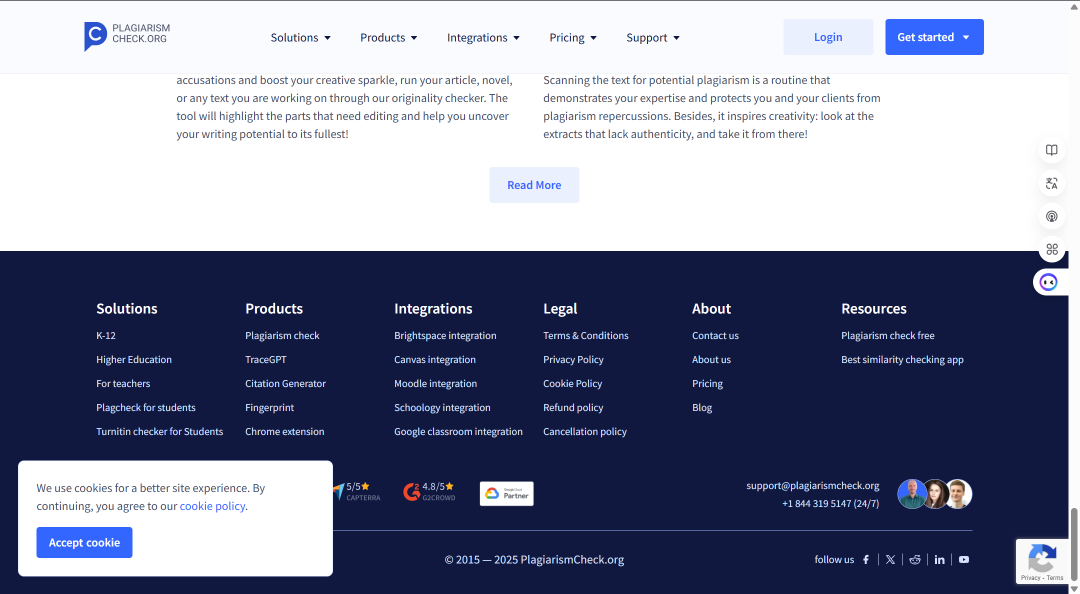This screenshot has width=1080, height=594.
Task: Click the G2 Crowd 4.8/5 rating badge
Action: pyautogui.click(x=429, y=491)
